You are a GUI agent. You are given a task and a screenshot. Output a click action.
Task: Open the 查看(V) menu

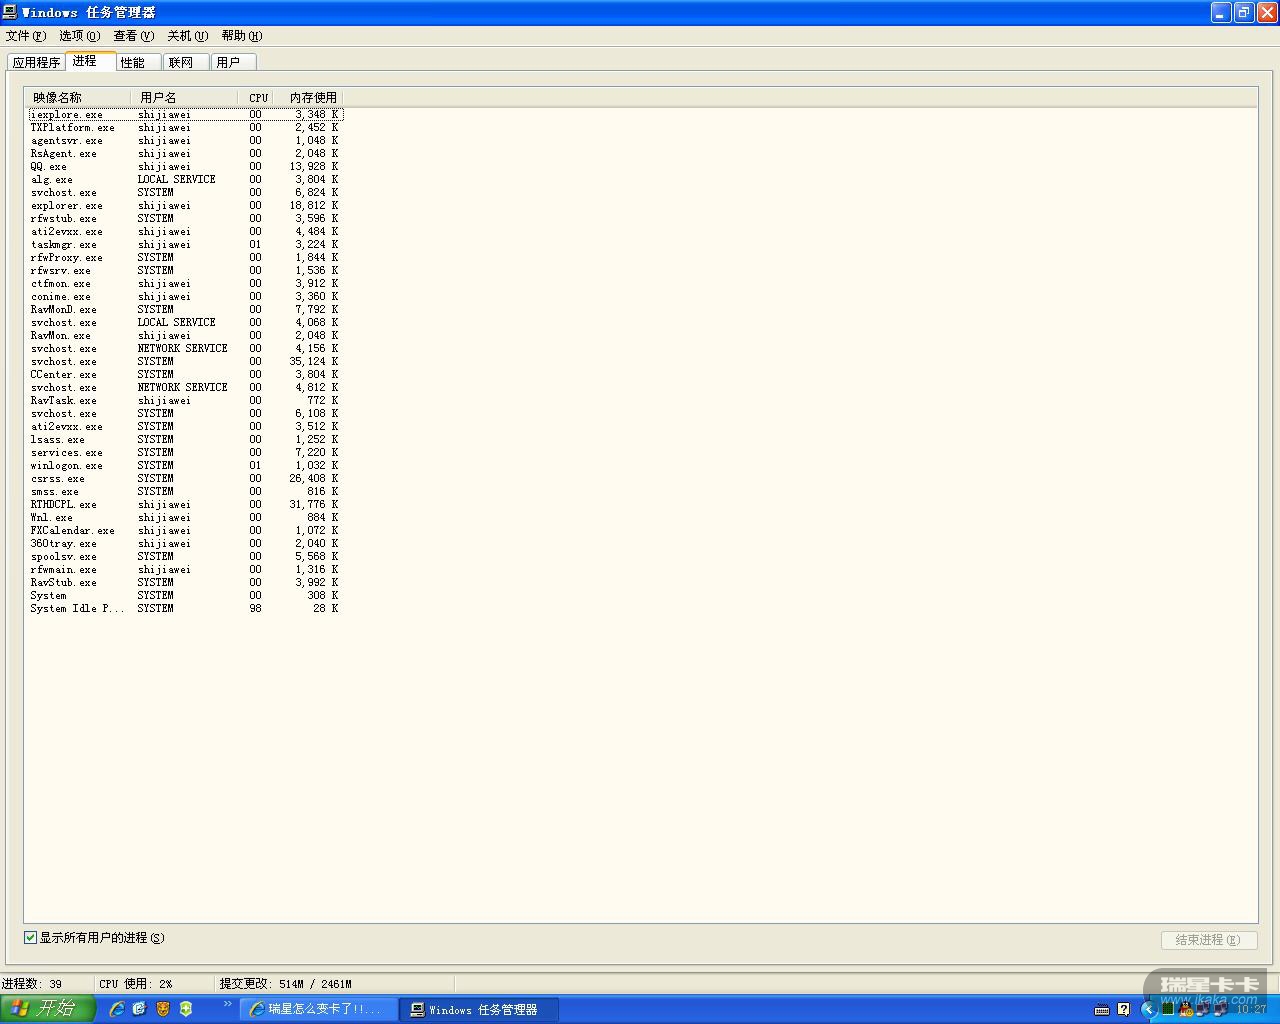(134, 36)
